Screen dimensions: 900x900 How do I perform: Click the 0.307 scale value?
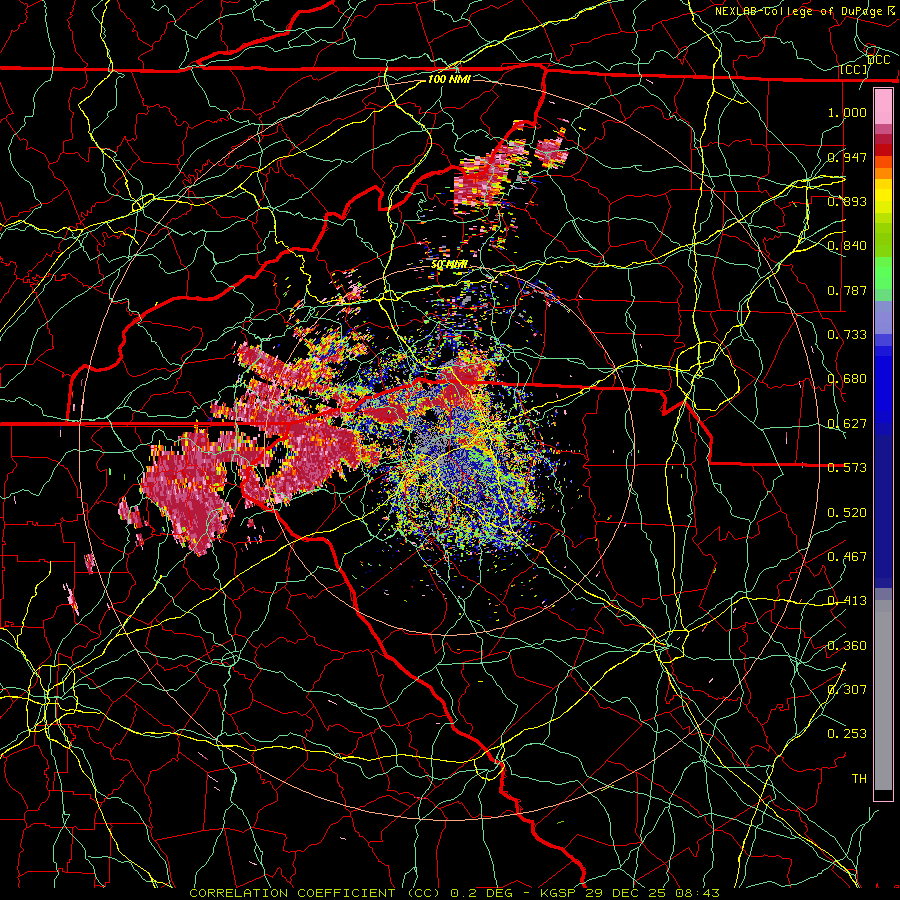(x=847, y=690)
